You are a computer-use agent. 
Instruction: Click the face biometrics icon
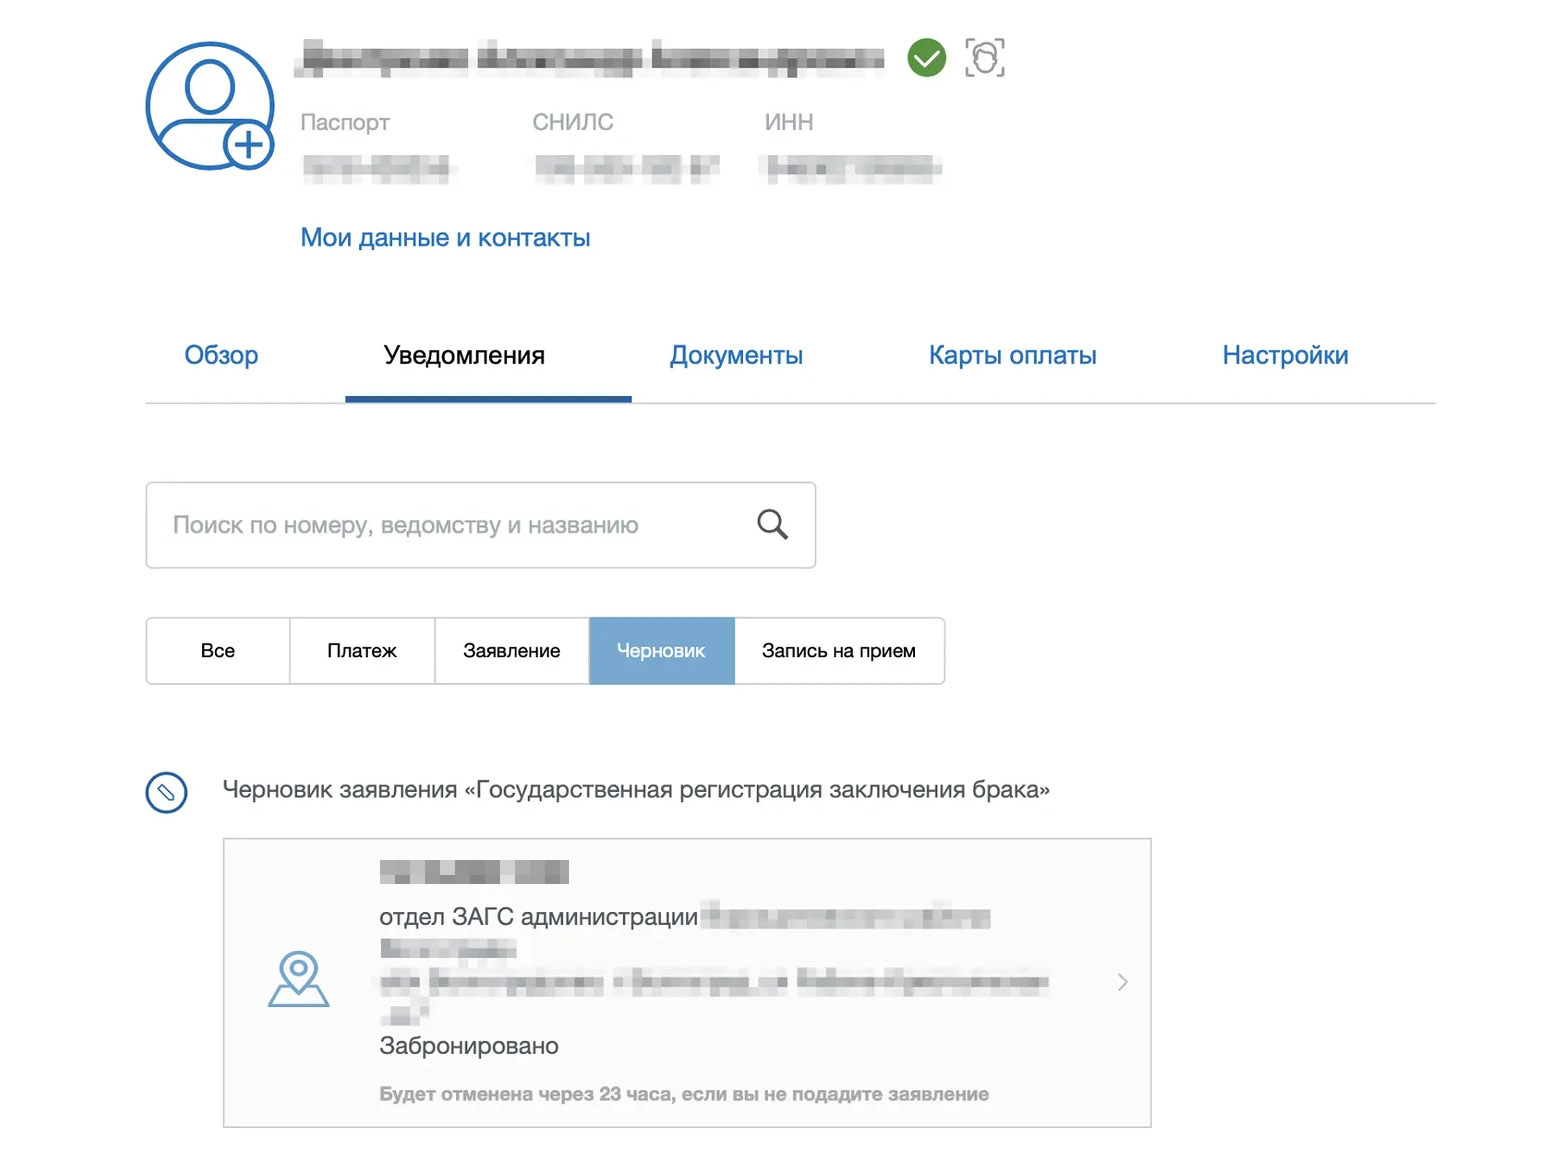984,58
